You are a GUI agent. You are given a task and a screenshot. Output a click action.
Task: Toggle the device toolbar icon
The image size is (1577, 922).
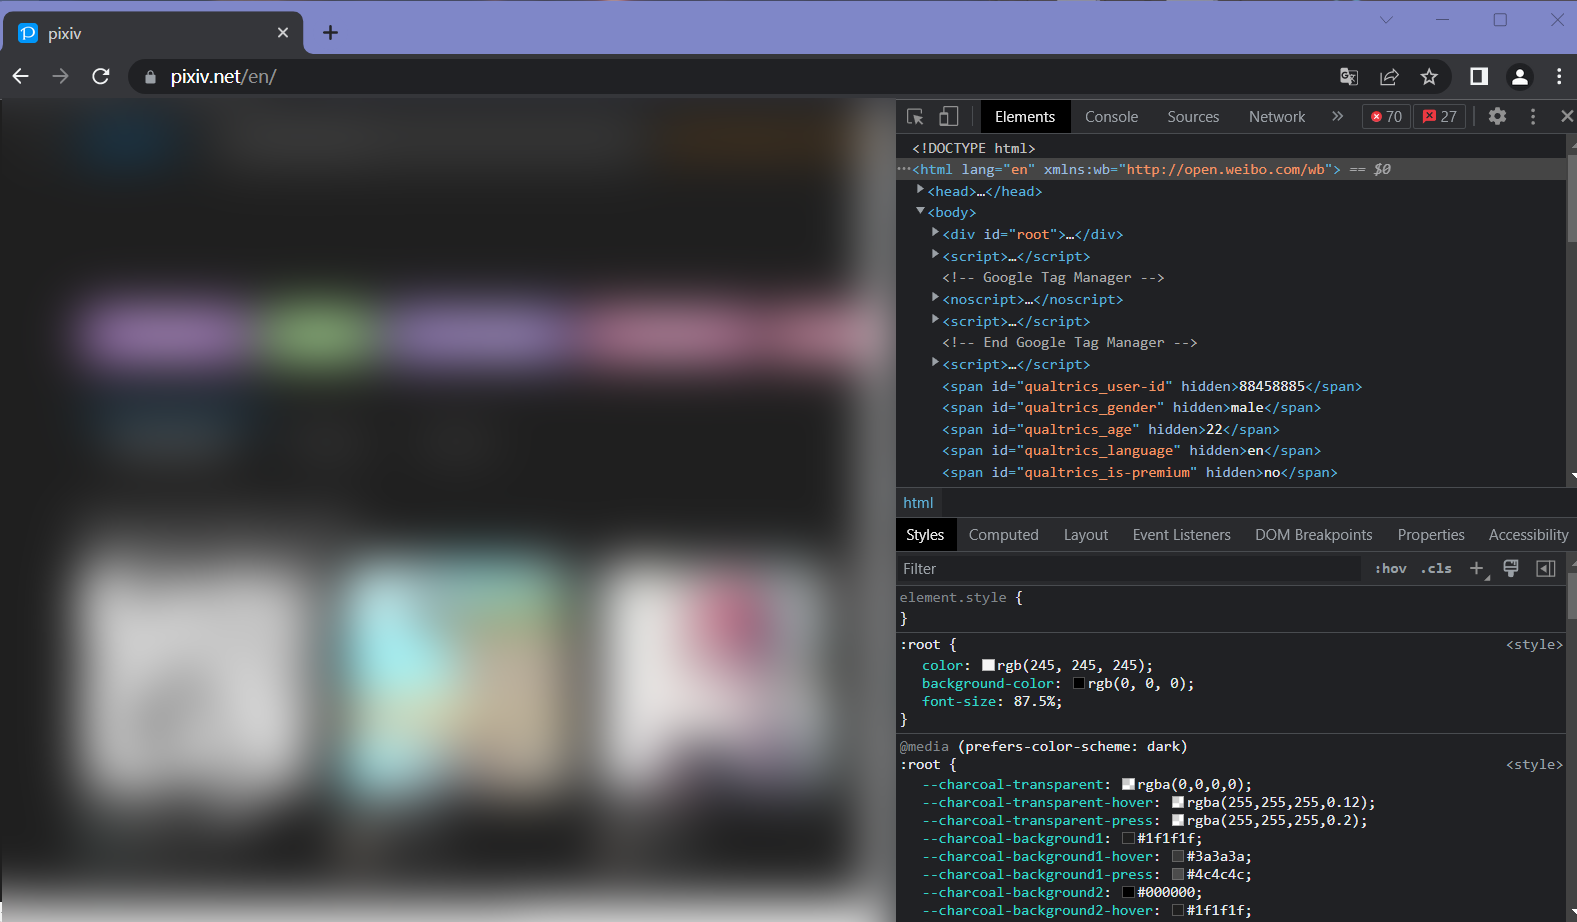tap(948, 117)
